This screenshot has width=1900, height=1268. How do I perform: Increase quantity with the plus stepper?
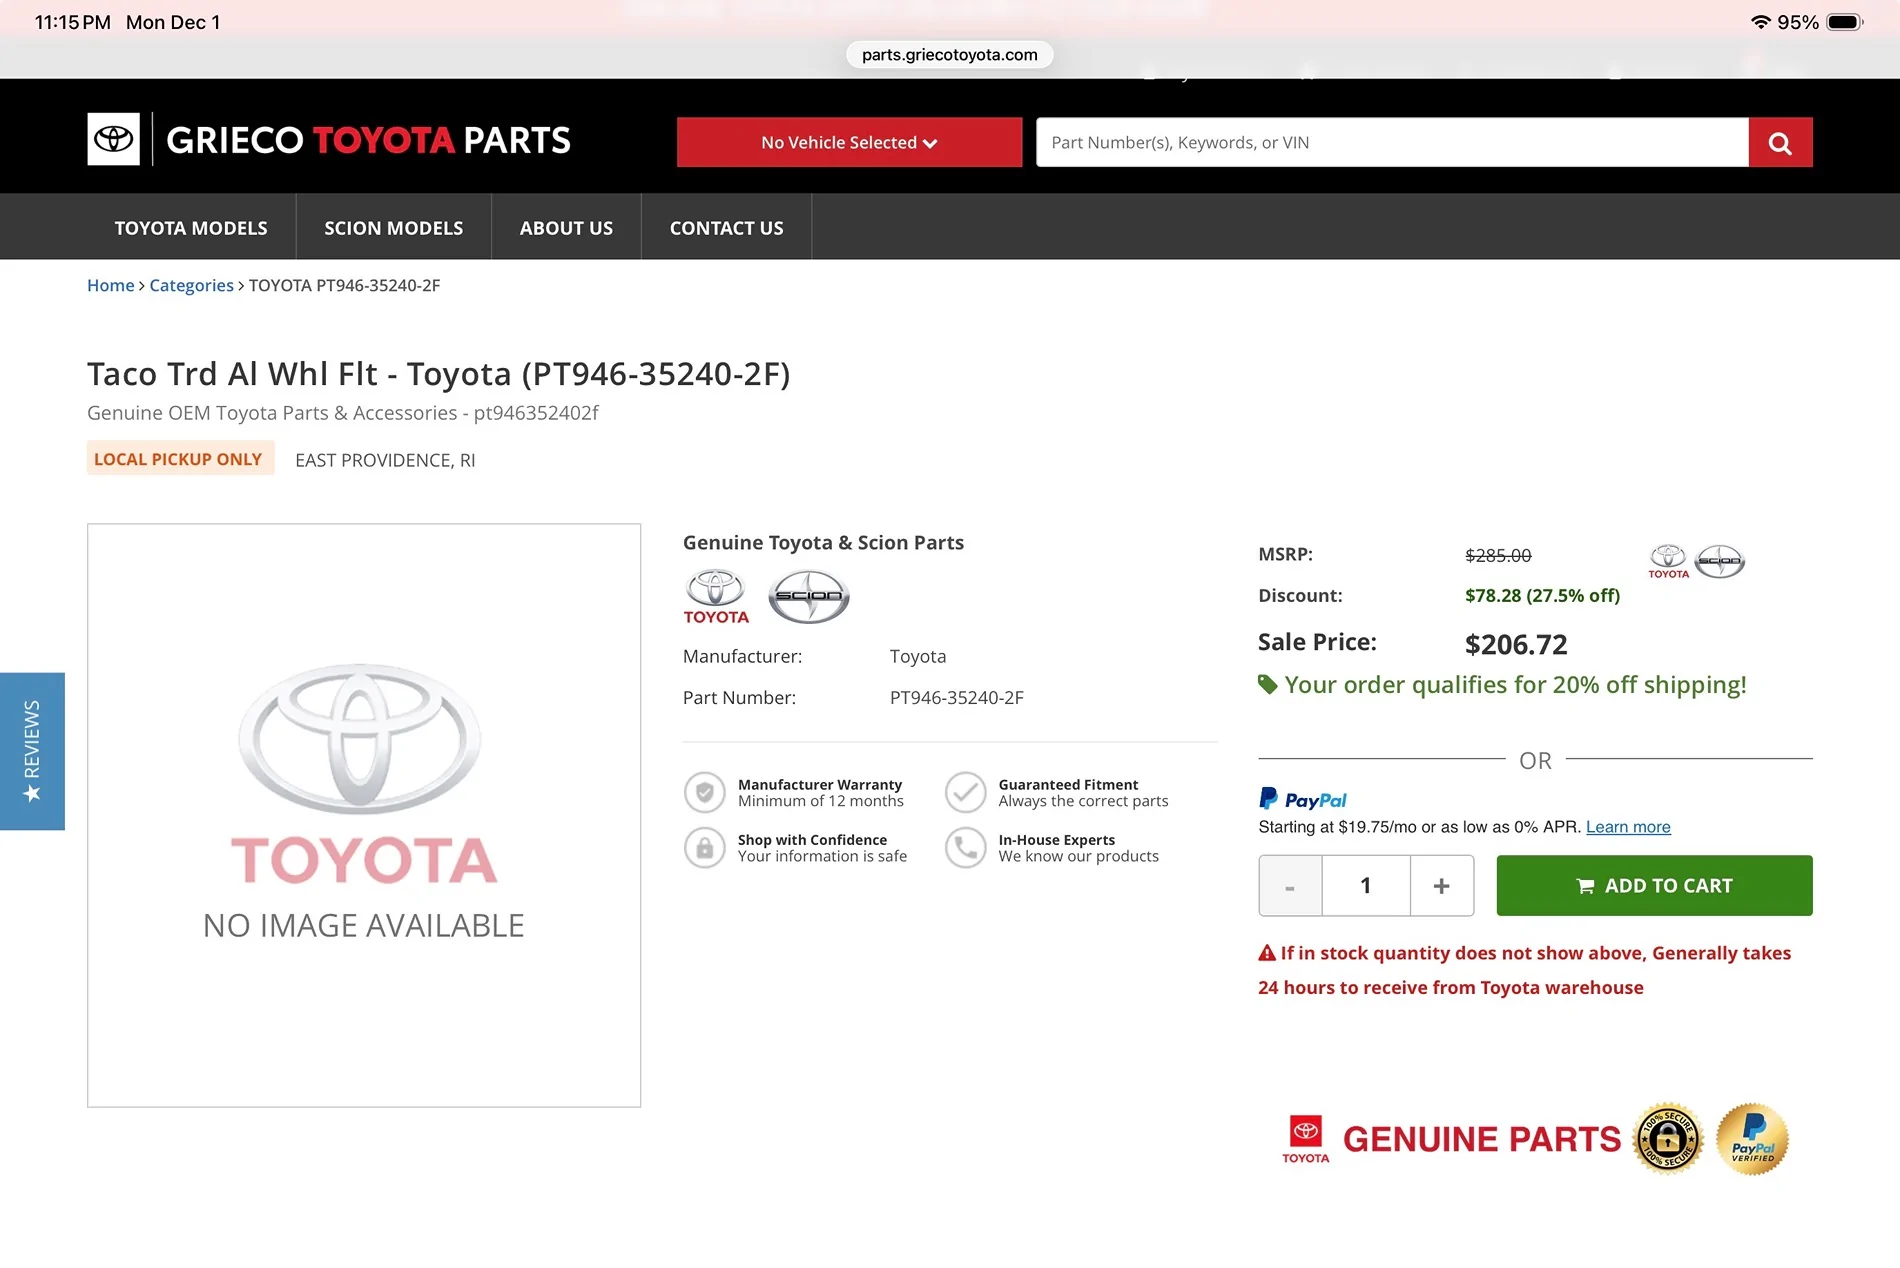(1440, 885)
